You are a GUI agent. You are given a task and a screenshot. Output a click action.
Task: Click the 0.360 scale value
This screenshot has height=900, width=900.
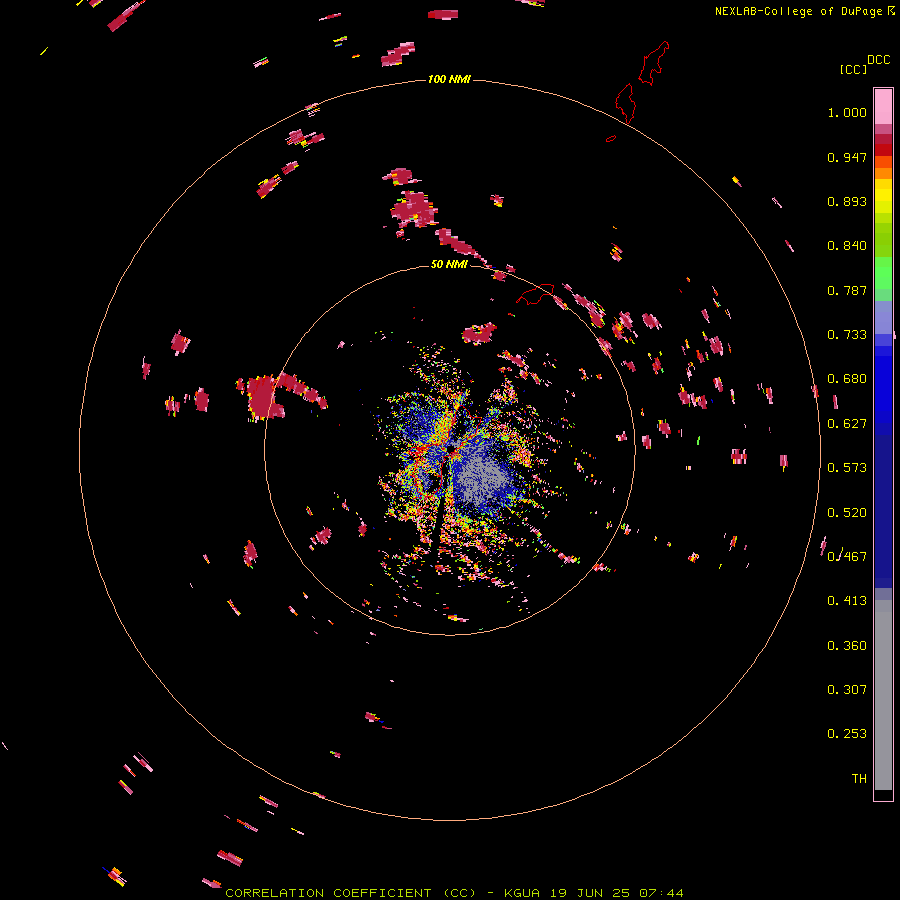[847, 646]
